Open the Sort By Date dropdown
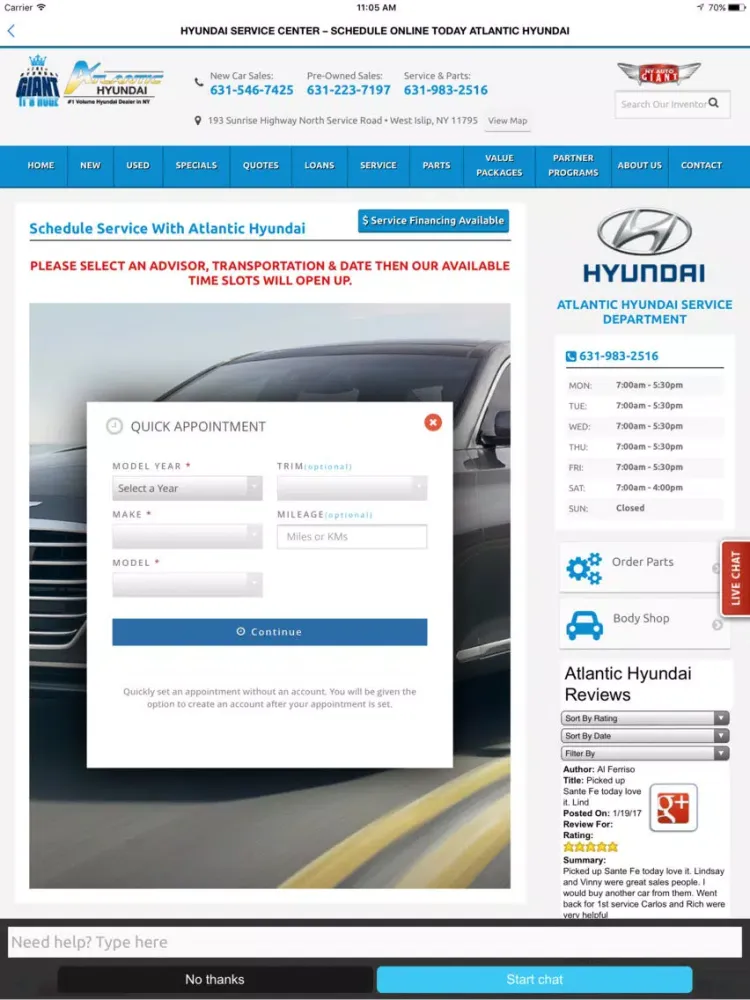 [645, 735]
